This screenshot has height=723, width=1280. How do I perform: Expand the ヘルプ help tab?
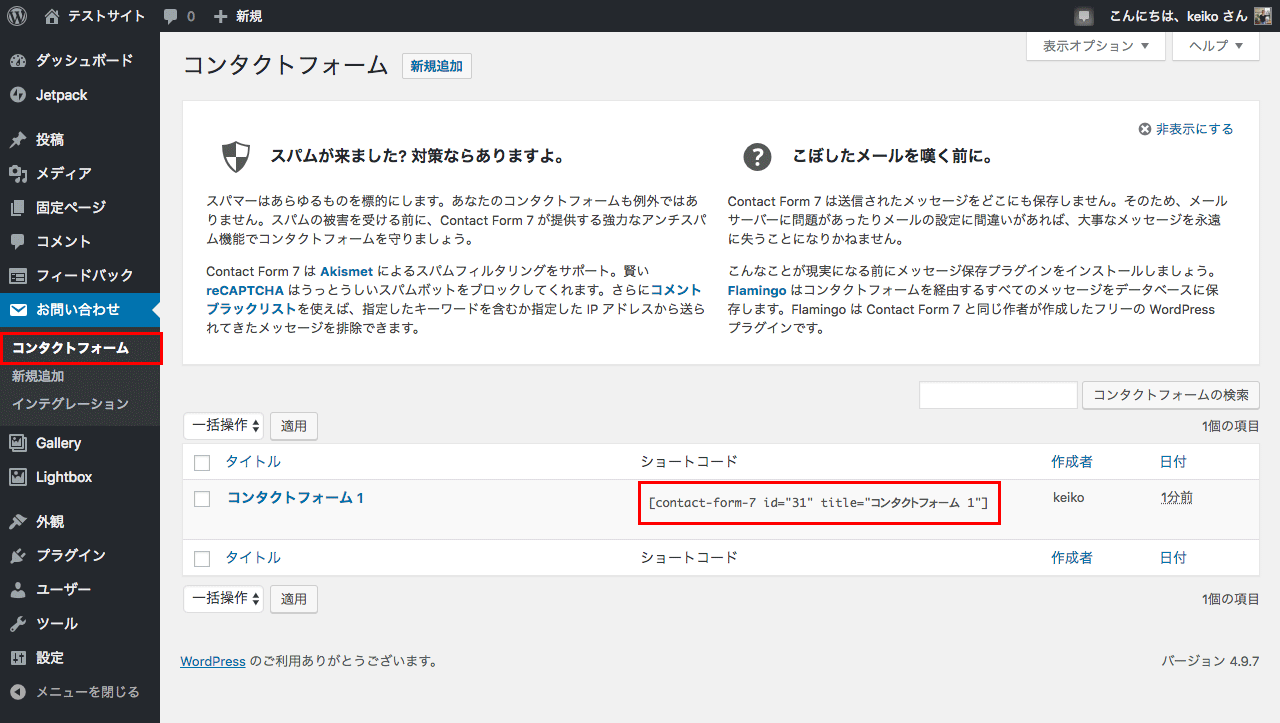1216,46
